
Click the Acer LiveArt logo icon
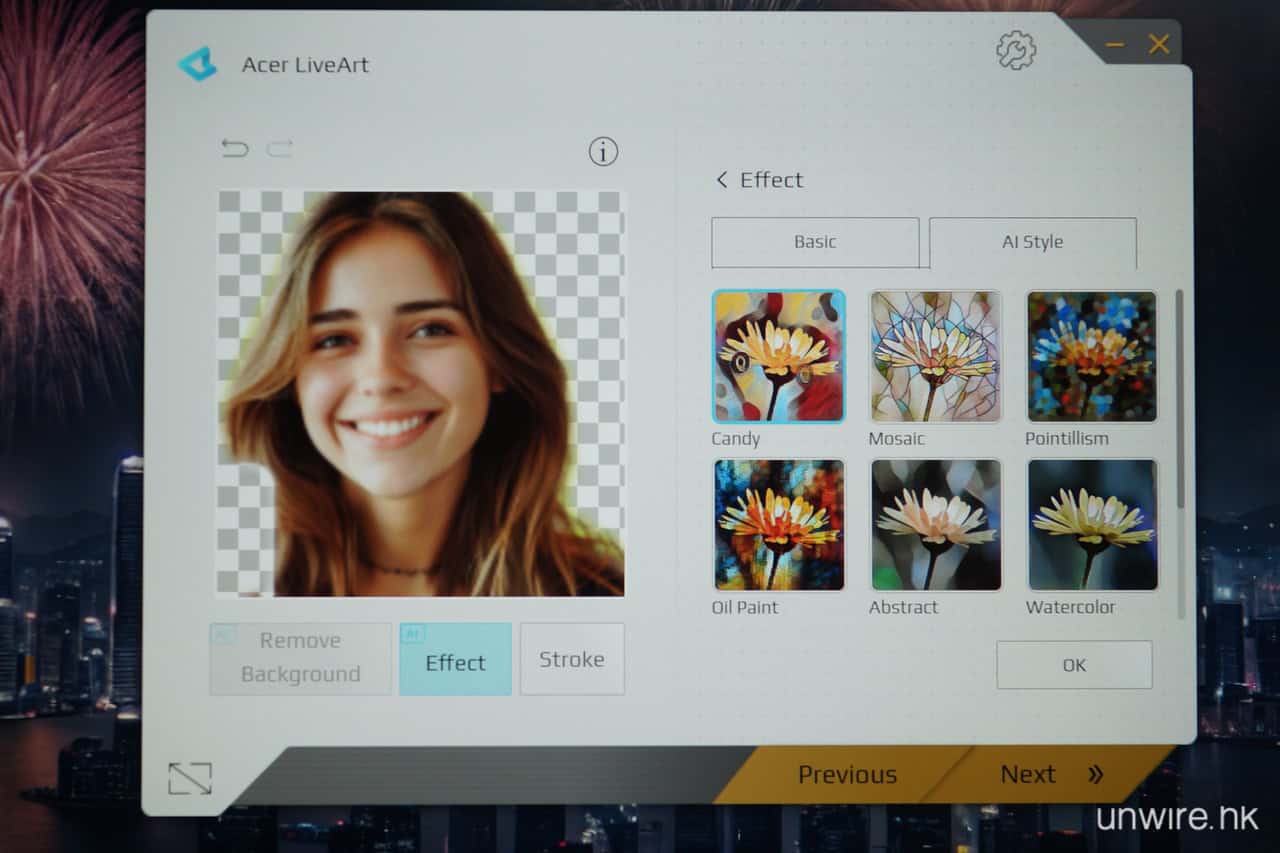coord(198,64)
